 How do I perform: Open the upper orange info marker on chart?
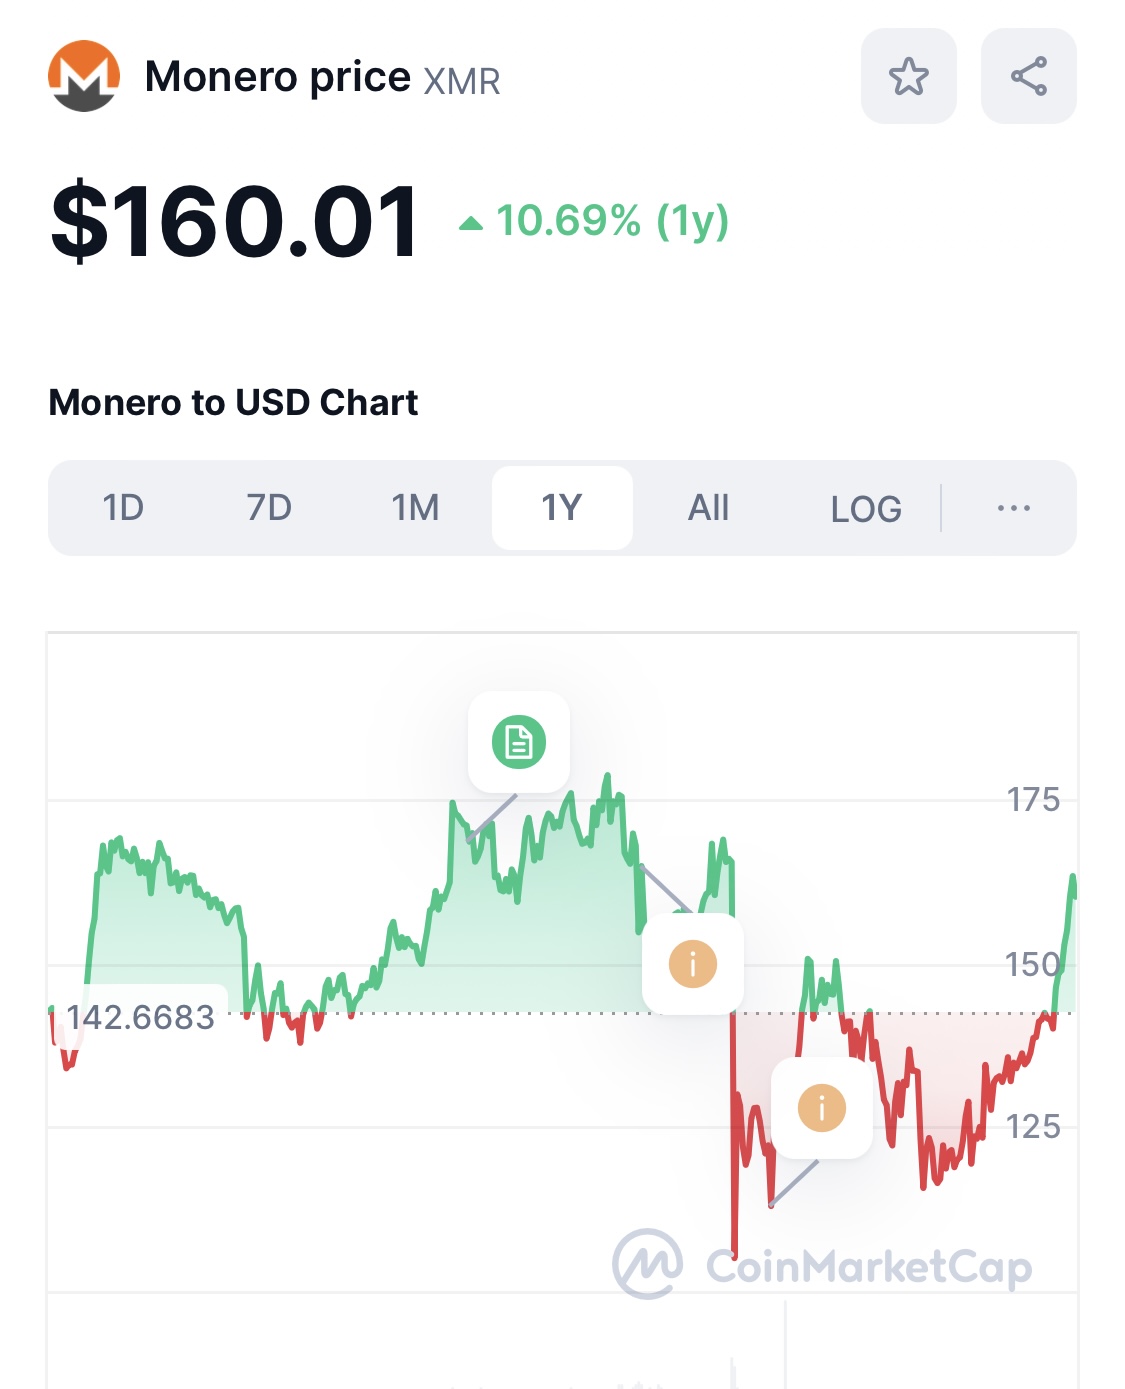(693, 964)
